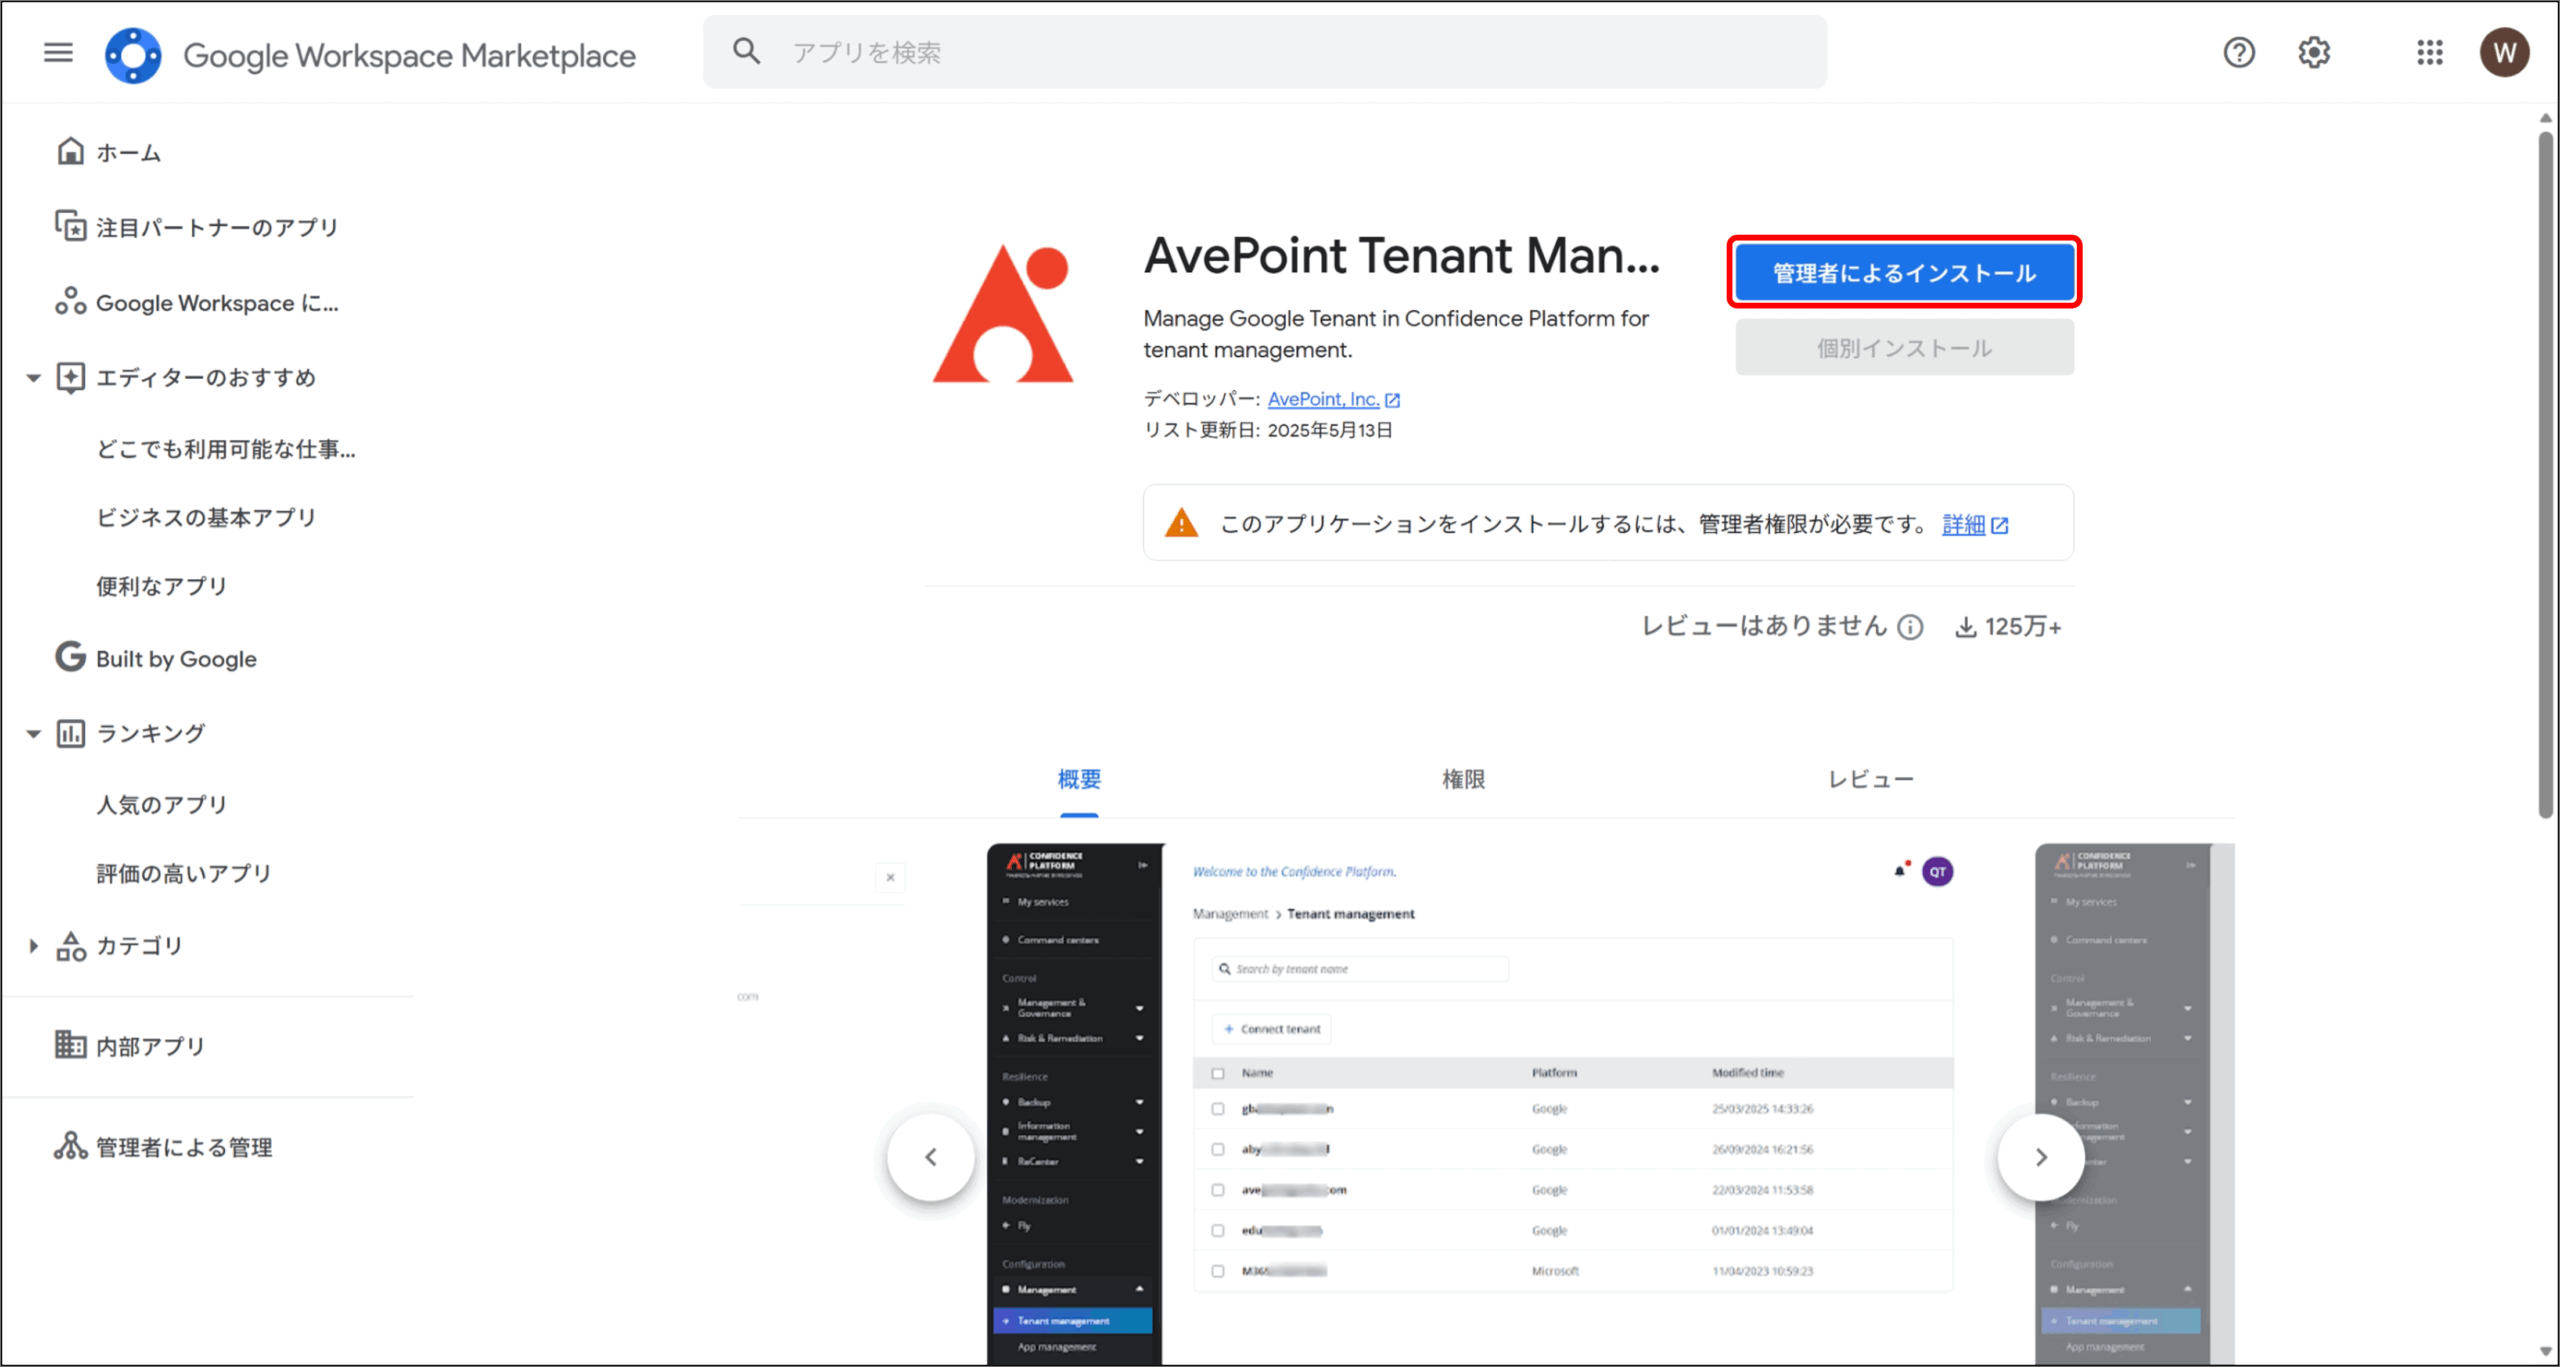This screenshot has height=1367, width=2560.
Task: Open the W account avatar
Action: [2504, 53]
